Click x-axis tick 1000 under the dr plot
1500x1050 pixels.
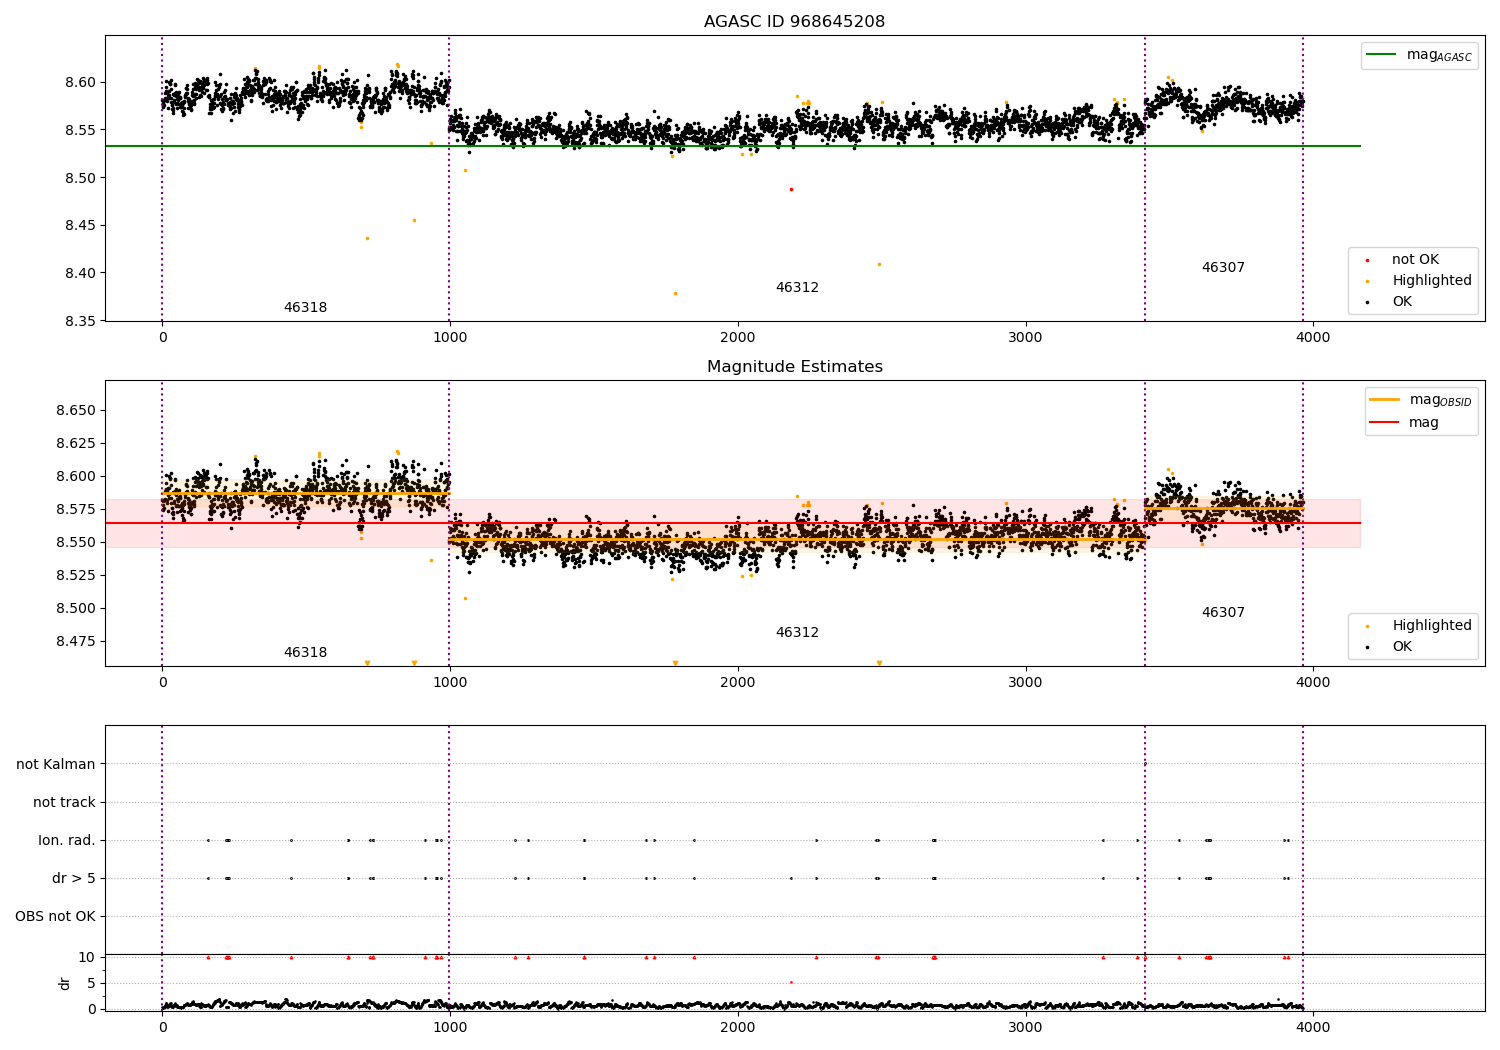coord(450,1027)
